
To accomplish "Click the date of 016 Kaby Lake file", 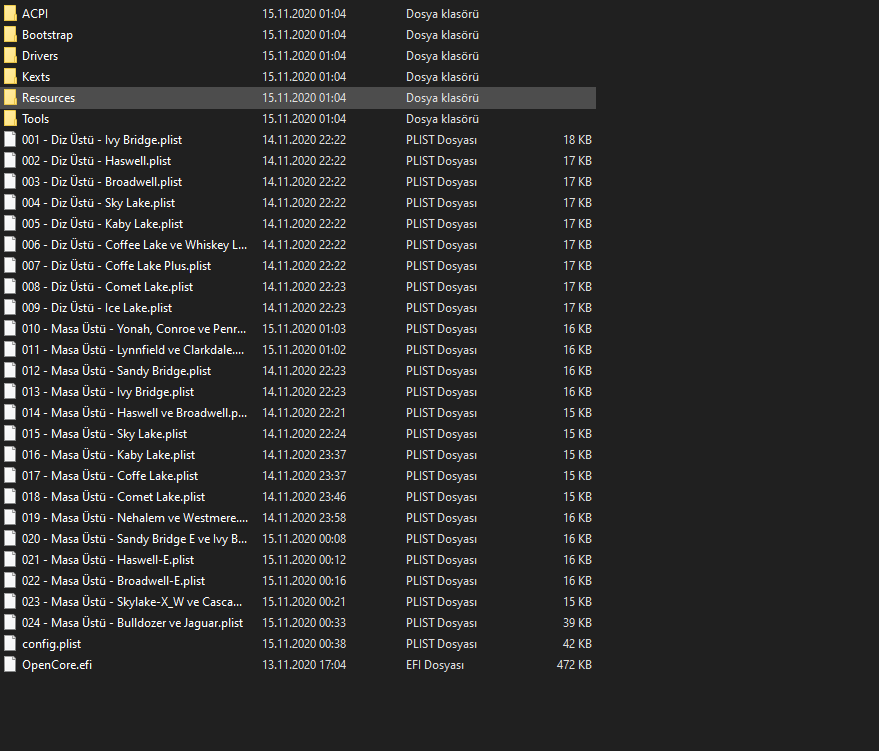I will [304, 455].
